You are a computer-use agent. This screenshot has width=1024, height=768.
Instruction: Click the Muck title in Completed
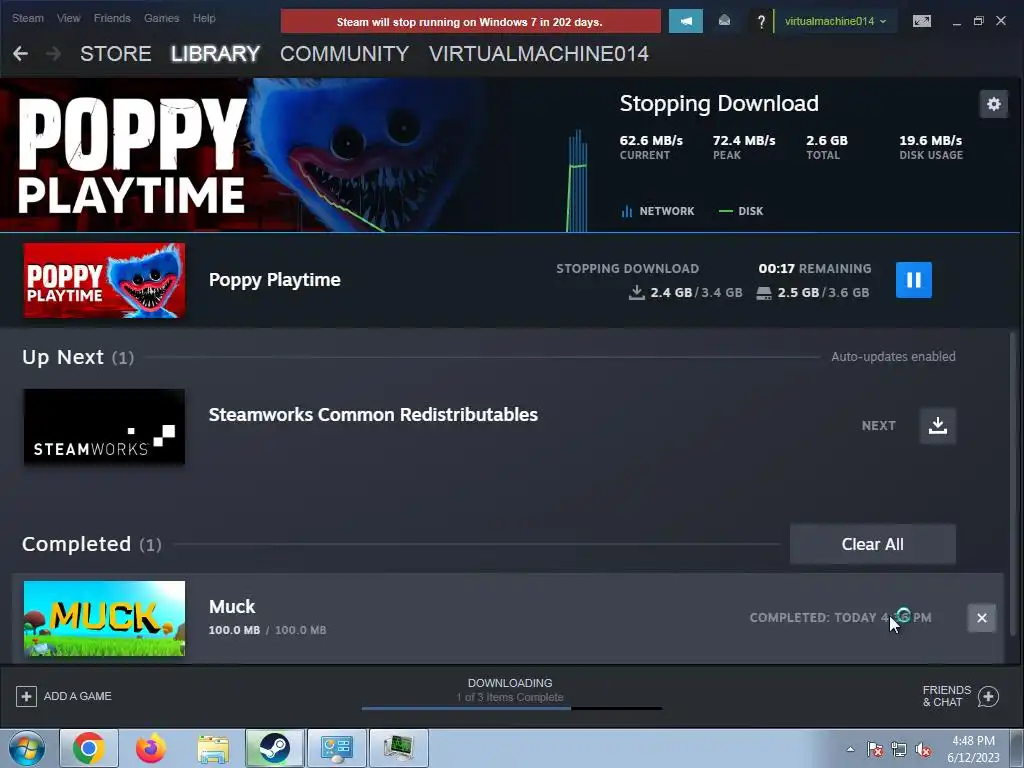[x=232, y=607]
